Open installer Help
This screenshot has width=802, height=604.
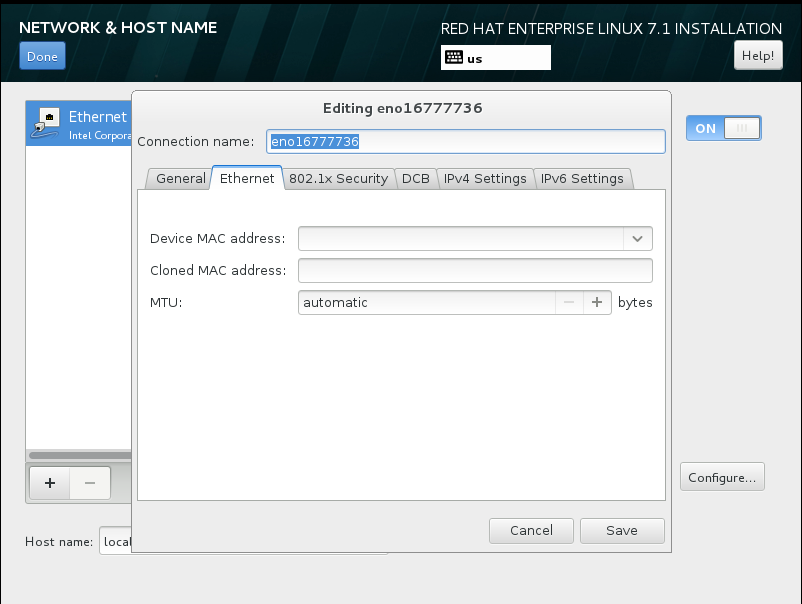758,55
